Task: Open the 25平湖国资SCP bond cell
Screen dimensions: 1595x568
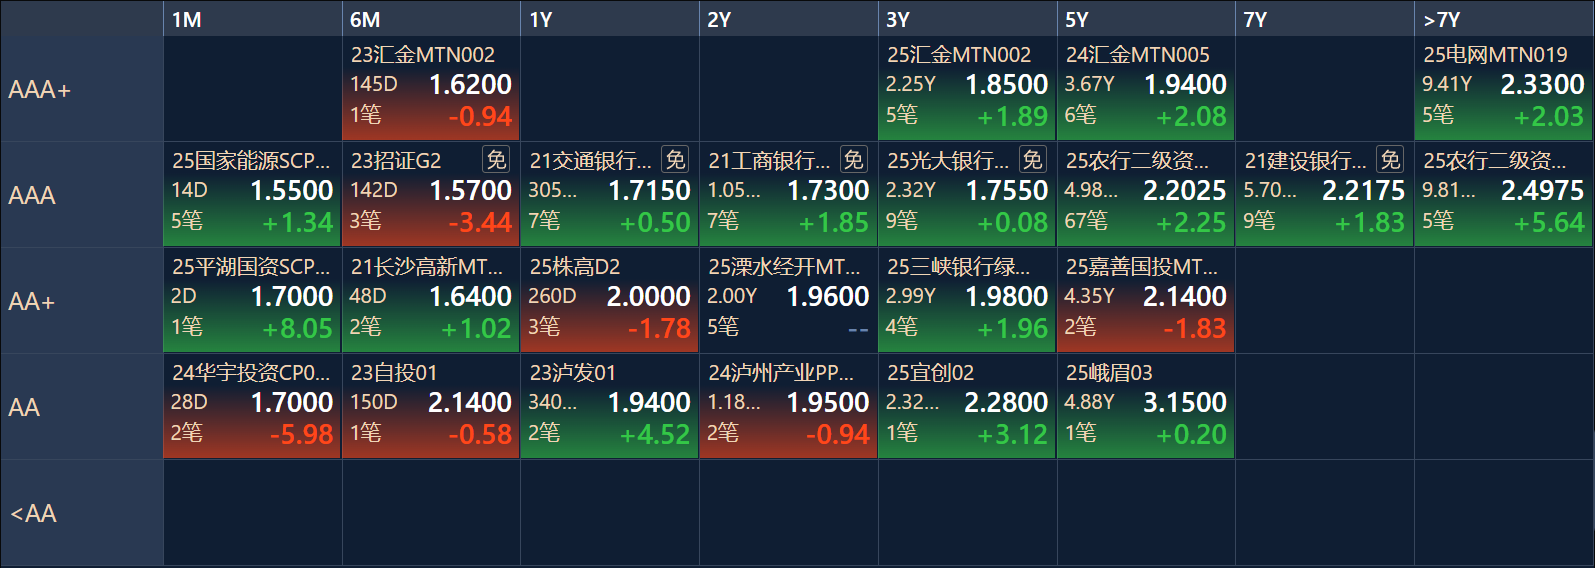Action: click(252, 300)
